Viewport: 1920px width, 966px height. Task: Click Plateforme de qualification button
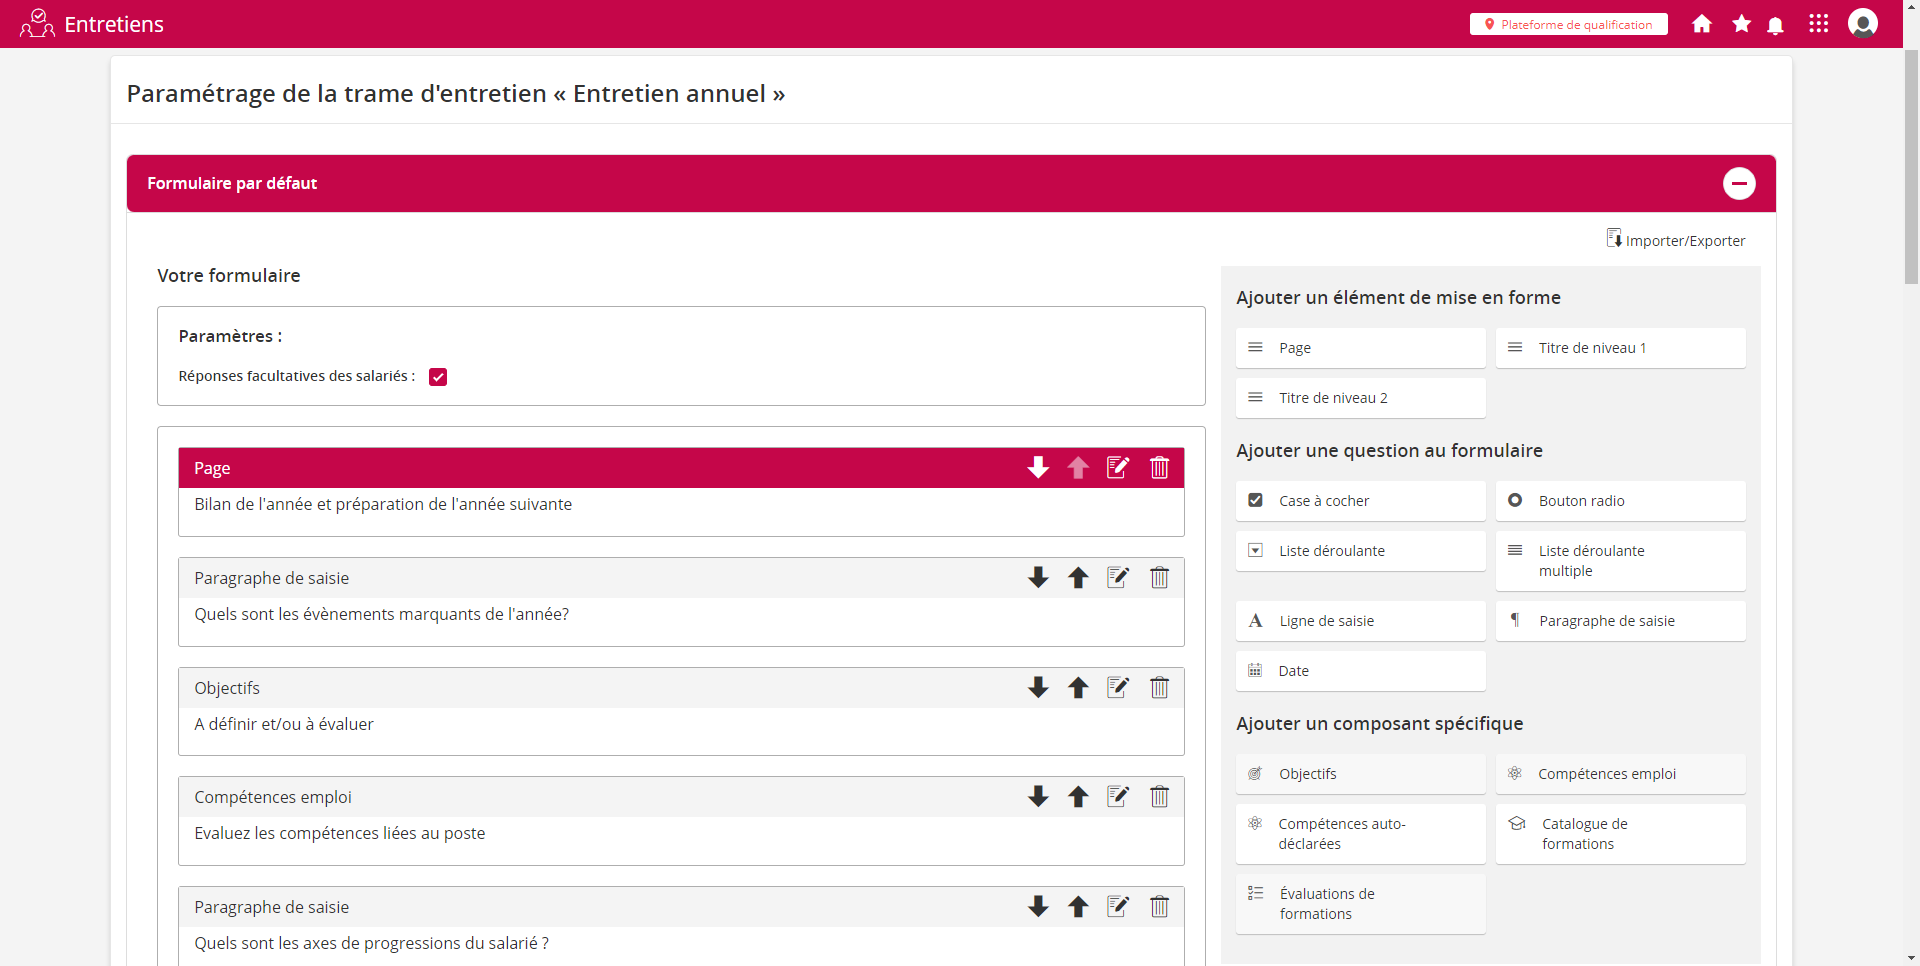click(1568, 25)
